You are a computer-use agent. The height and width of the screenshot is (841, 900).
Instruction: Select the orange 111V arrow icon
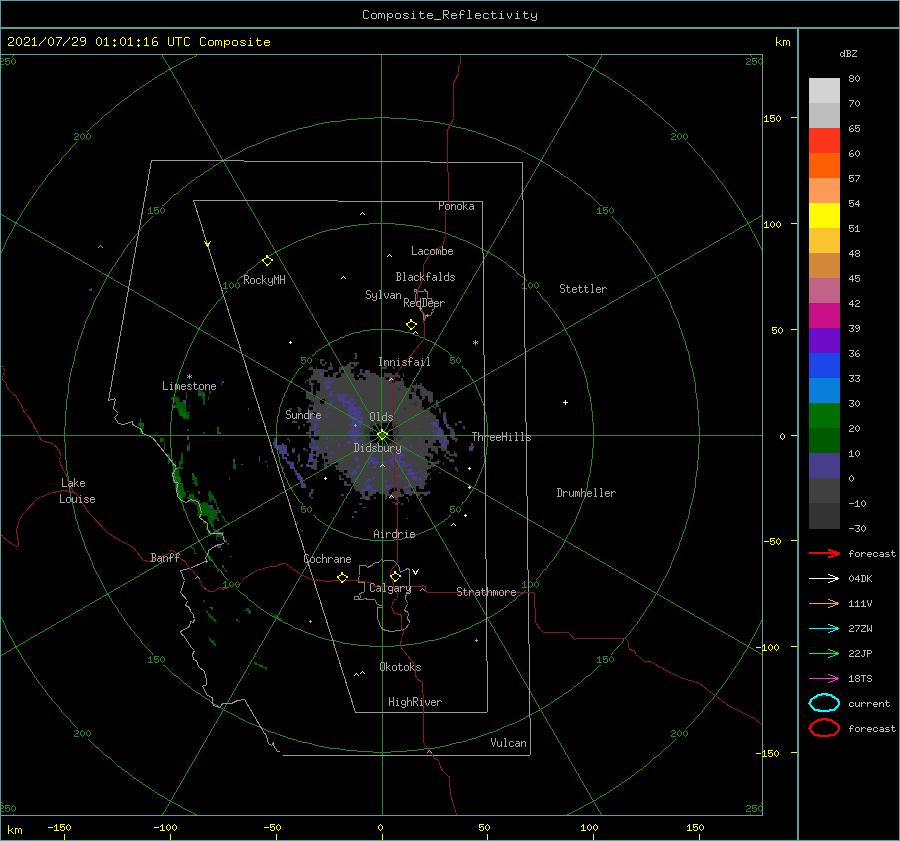point(824,603)
